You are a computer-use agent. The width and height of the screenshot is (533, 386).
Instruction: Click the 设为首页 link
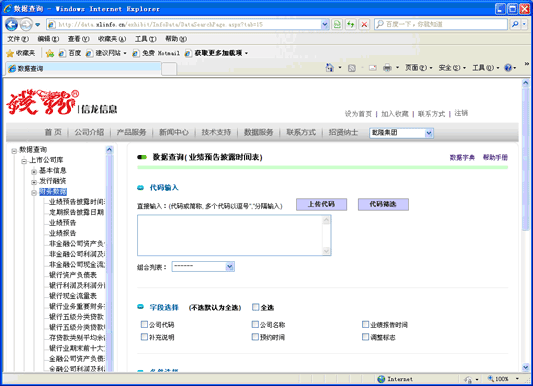click(358, 114)
